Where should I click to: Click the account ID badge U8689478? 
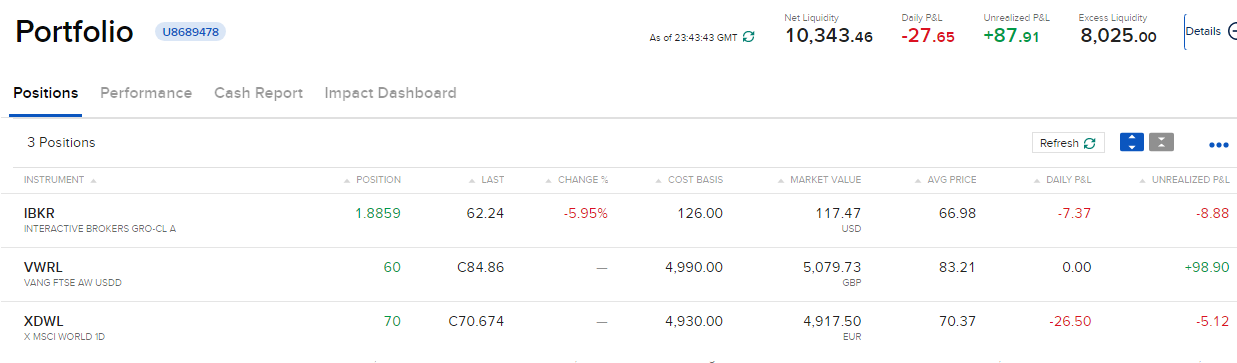point(190,31)
